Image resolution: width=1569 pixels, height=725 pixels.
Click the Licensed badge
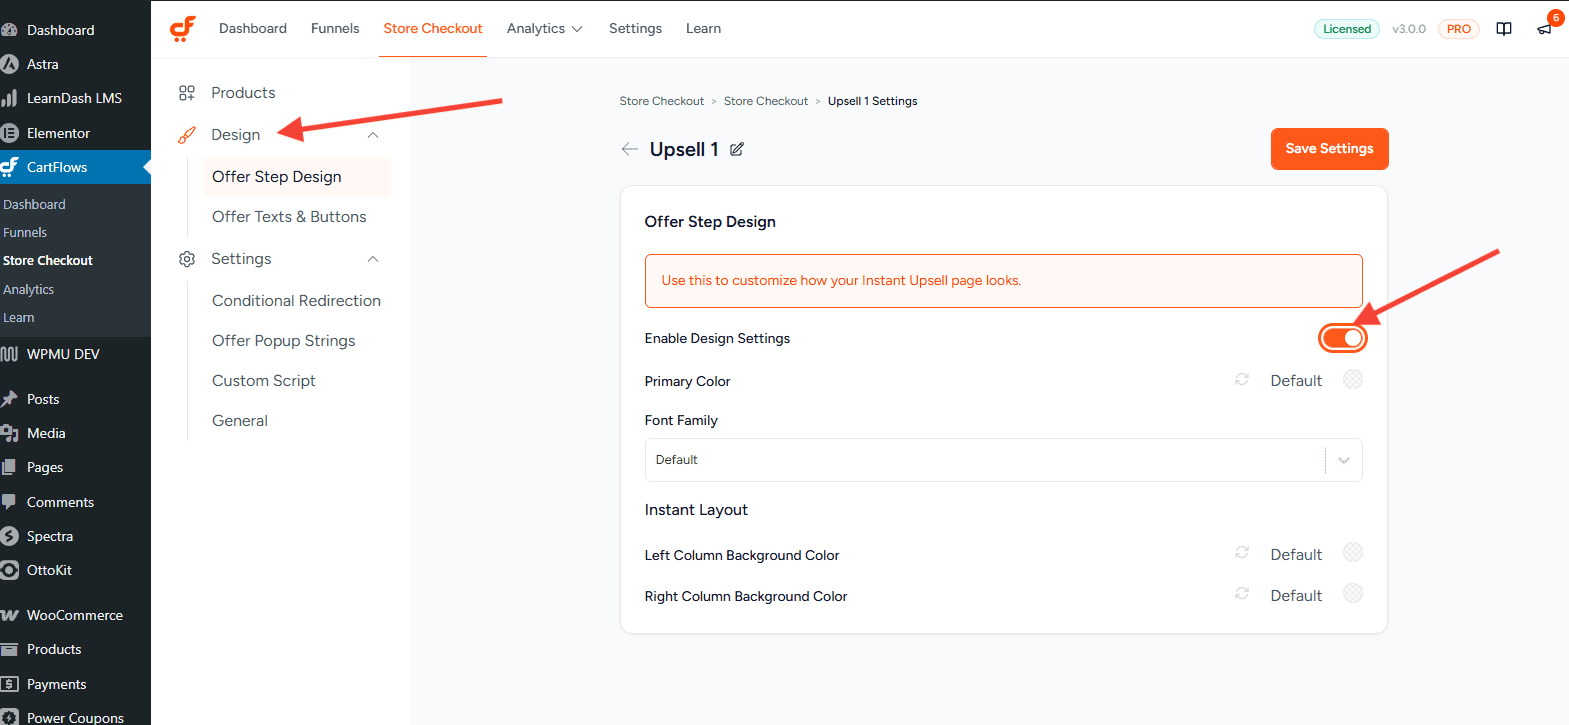(x=1347, y=29)
